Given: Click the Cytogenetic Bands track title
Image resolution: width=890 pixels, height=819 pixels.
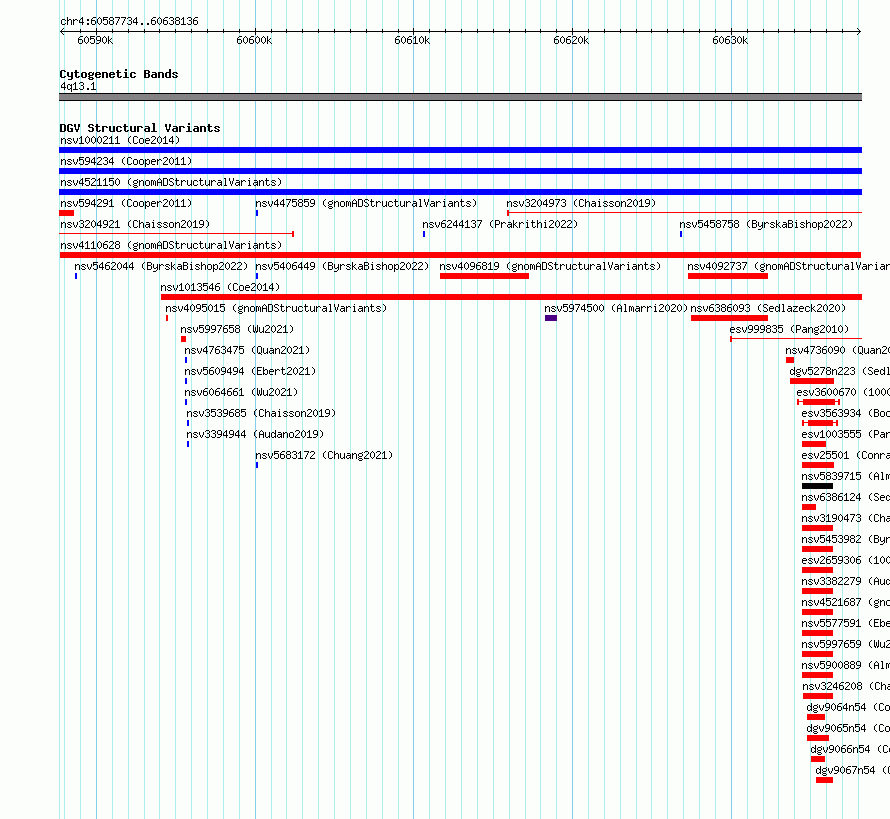Looking at the screenshot, I should click(119, 74).
